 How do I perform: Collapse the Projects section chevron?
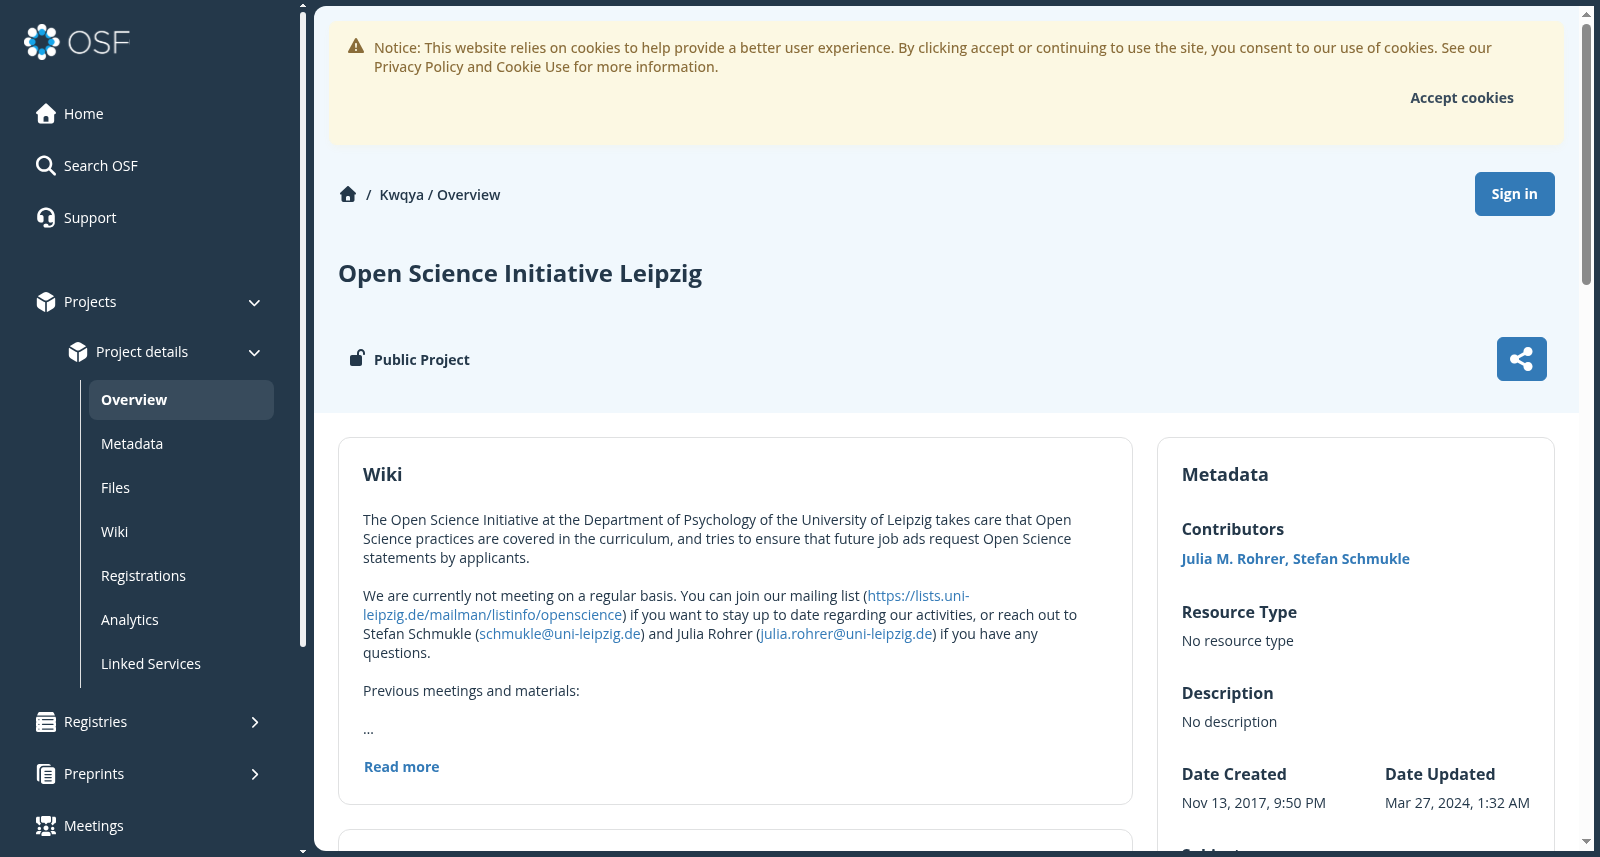[x=254, y=303]
